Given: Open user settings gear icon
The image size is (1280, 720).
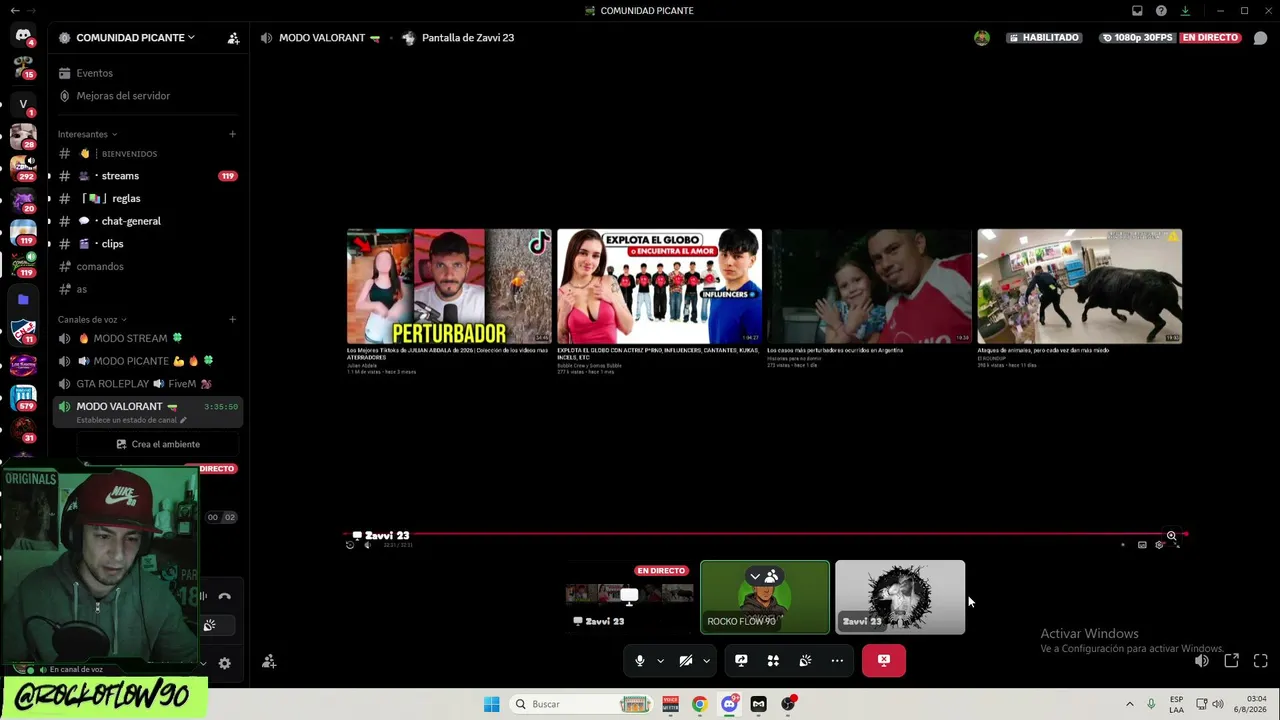Looking at the screenshot, I should pyautogui.click(x=224, y=663).
